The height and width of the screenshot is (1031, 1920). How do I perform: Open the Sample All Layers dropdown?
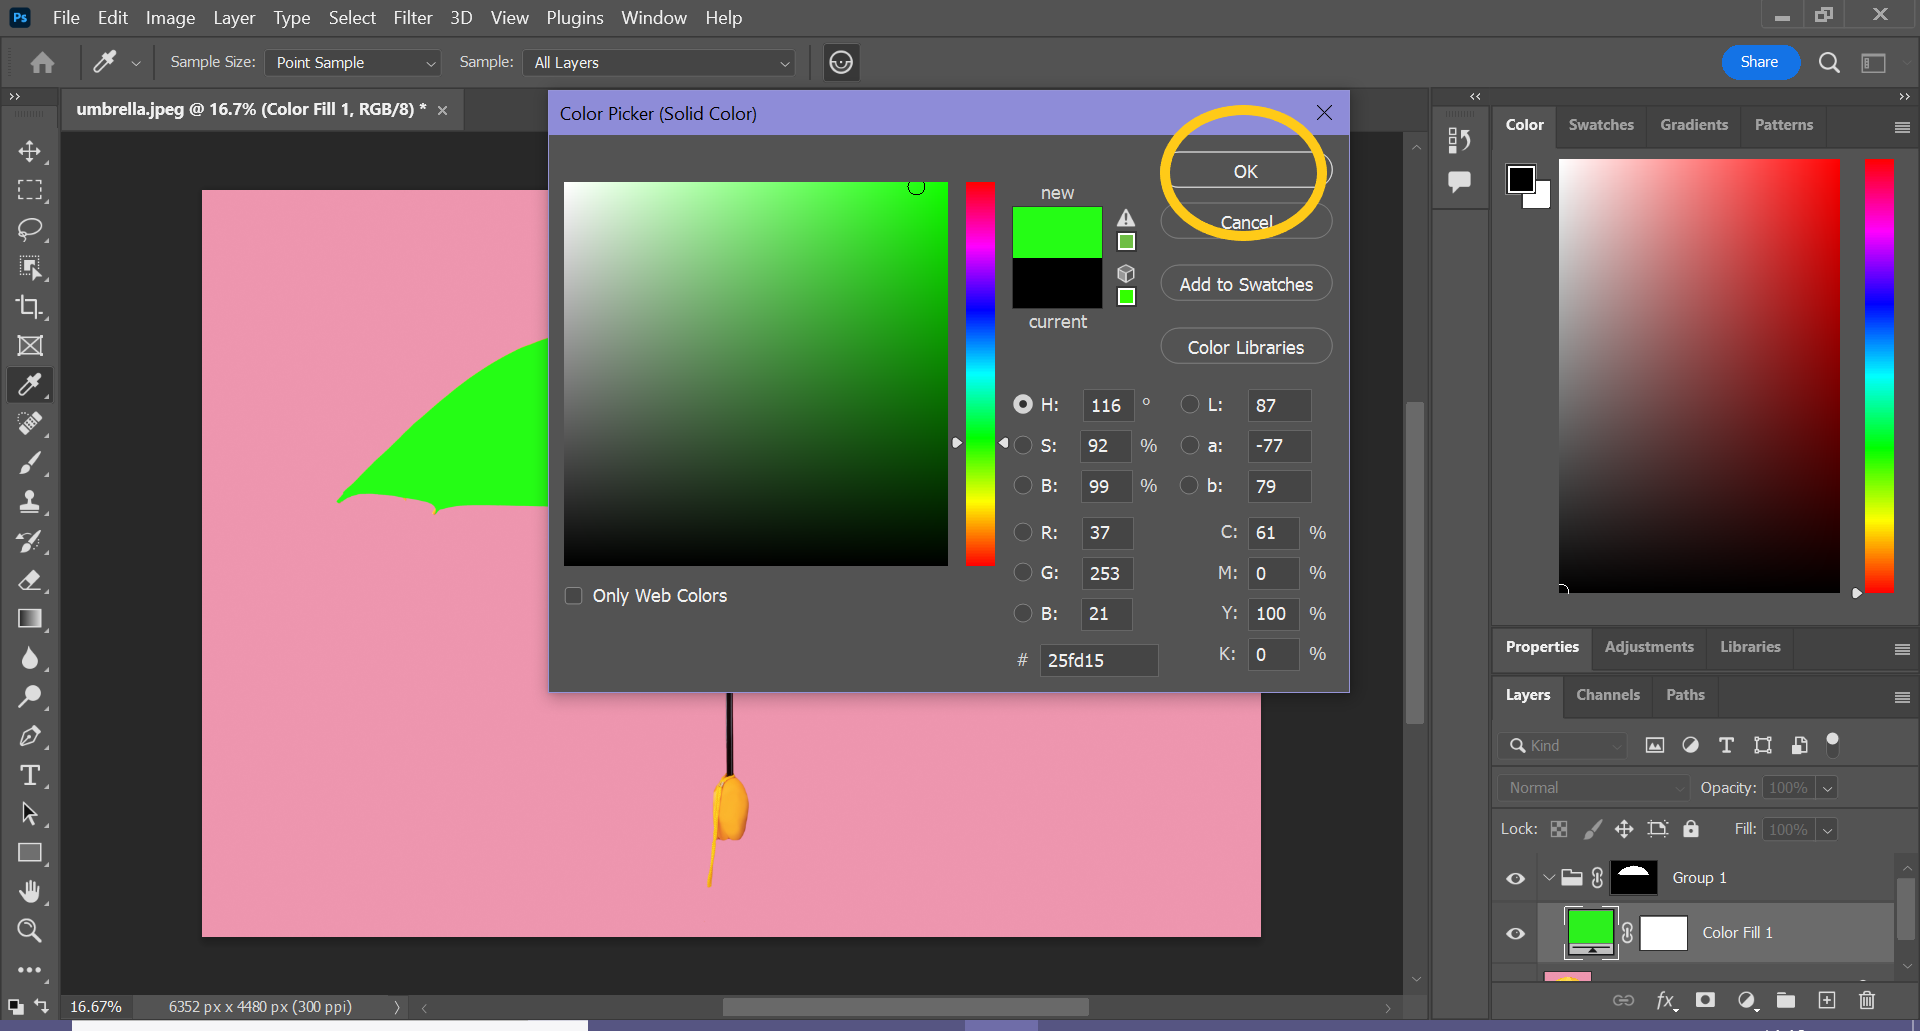click(x=659, y=63)
